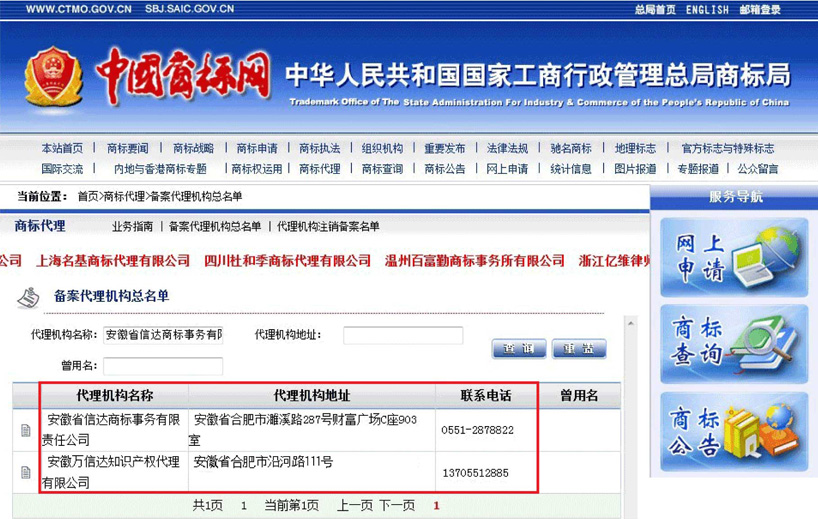The height and width of the screenshot is (519, 818).
Task: Click the scrollbar up arrow beside list
Action: coord(630,324)
